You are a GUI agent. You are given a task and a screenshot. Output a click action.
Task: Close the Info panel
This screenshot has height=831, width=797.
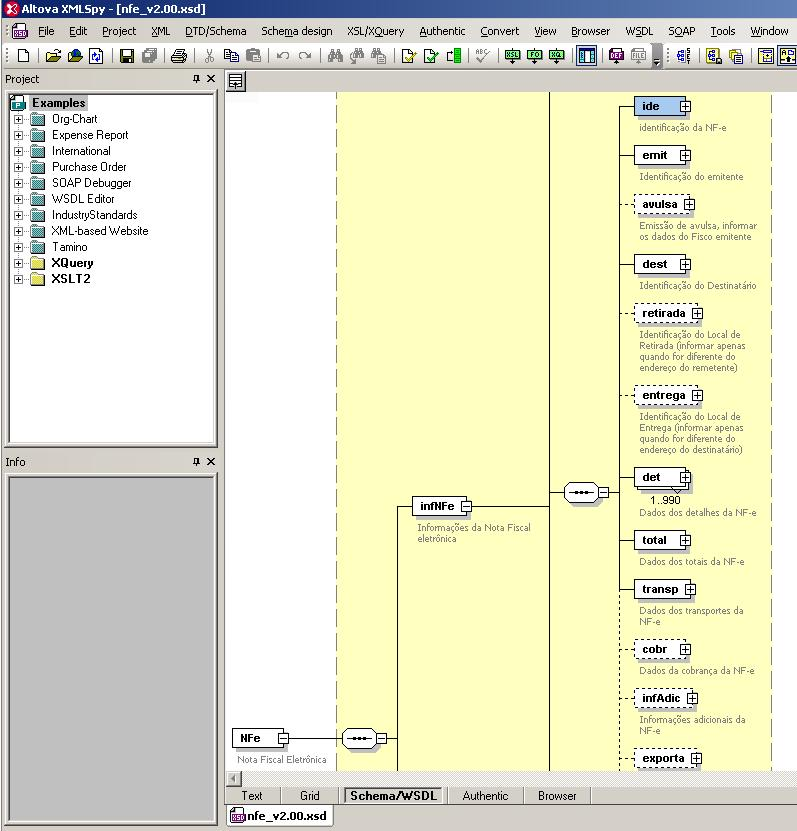tap(211, 462)
